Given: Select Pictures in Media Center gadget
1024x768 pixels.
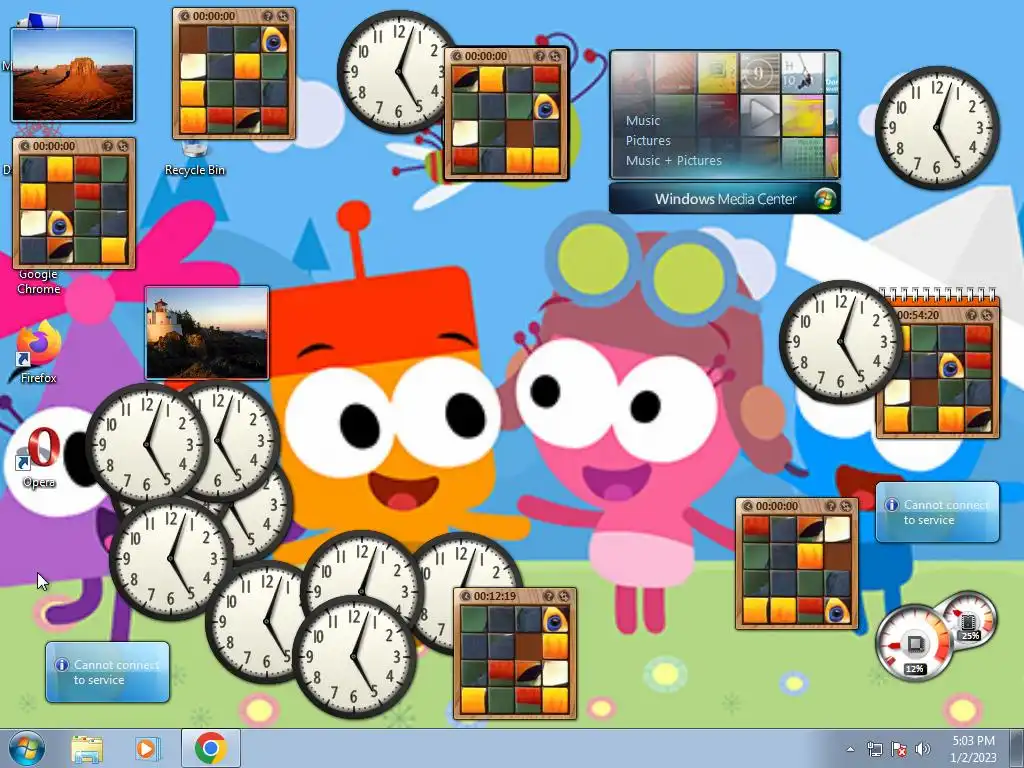Looking at the screenshot, I should [x=648, y=140].
